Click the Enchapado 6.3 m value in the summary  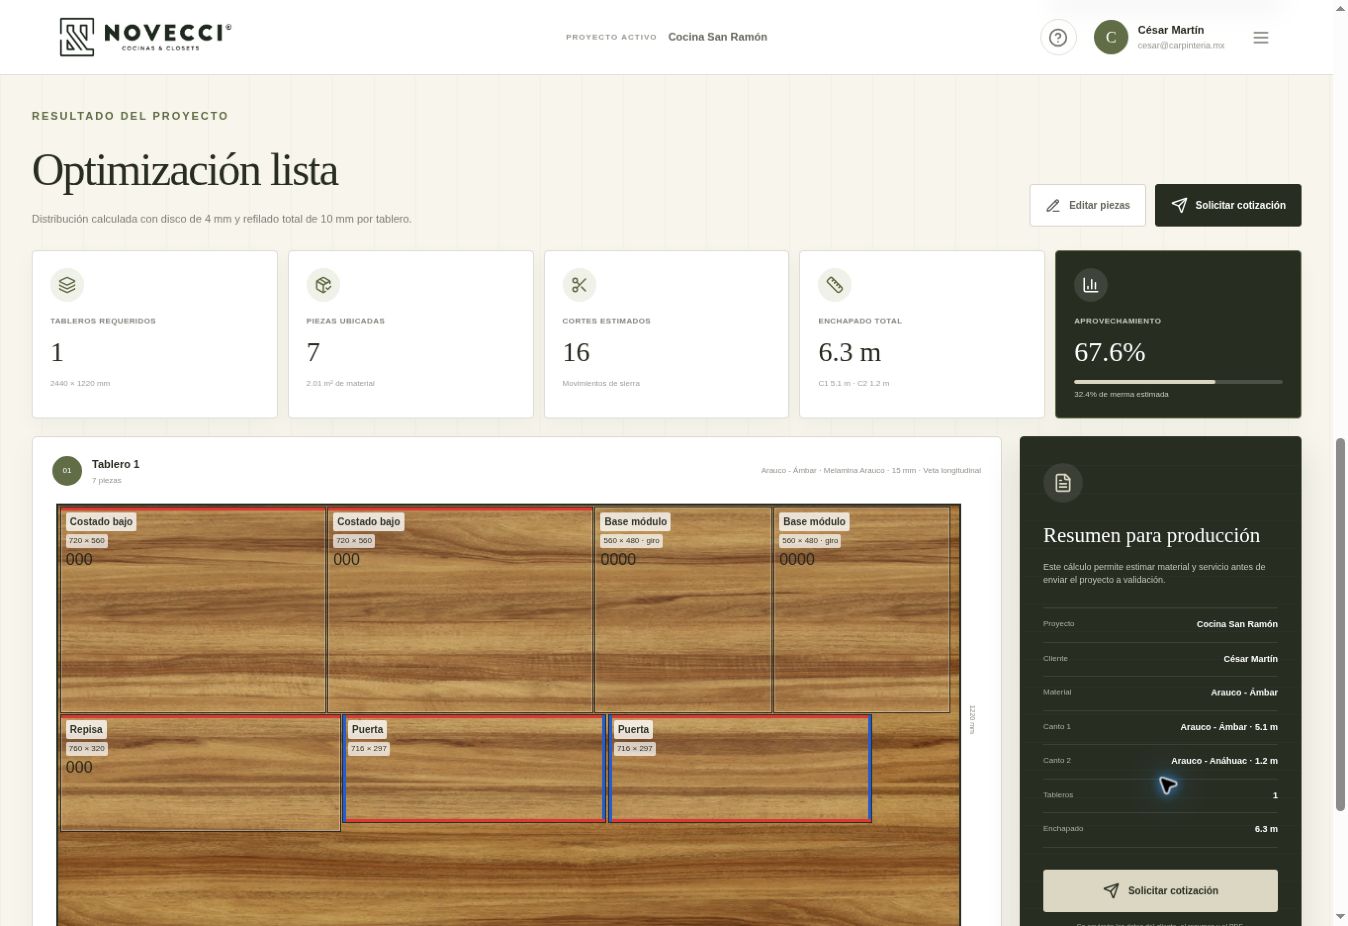1266,829
